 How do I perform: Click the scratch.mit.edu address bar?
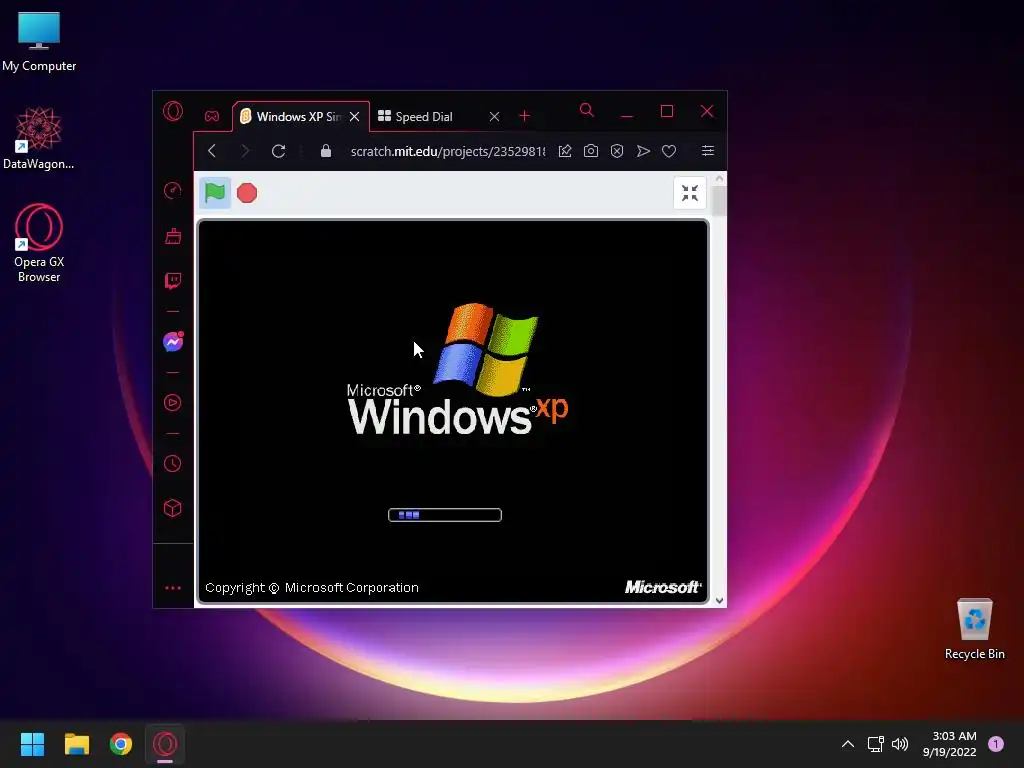pyautogui.click(x=447, y=151)
